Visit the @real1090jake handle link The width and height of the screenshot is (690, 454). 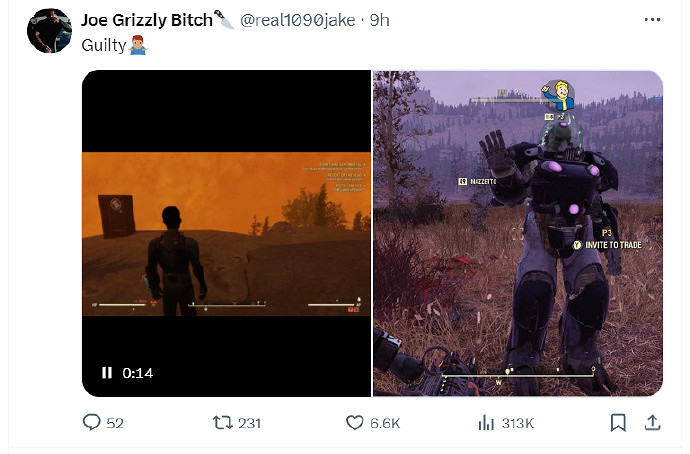297,20
